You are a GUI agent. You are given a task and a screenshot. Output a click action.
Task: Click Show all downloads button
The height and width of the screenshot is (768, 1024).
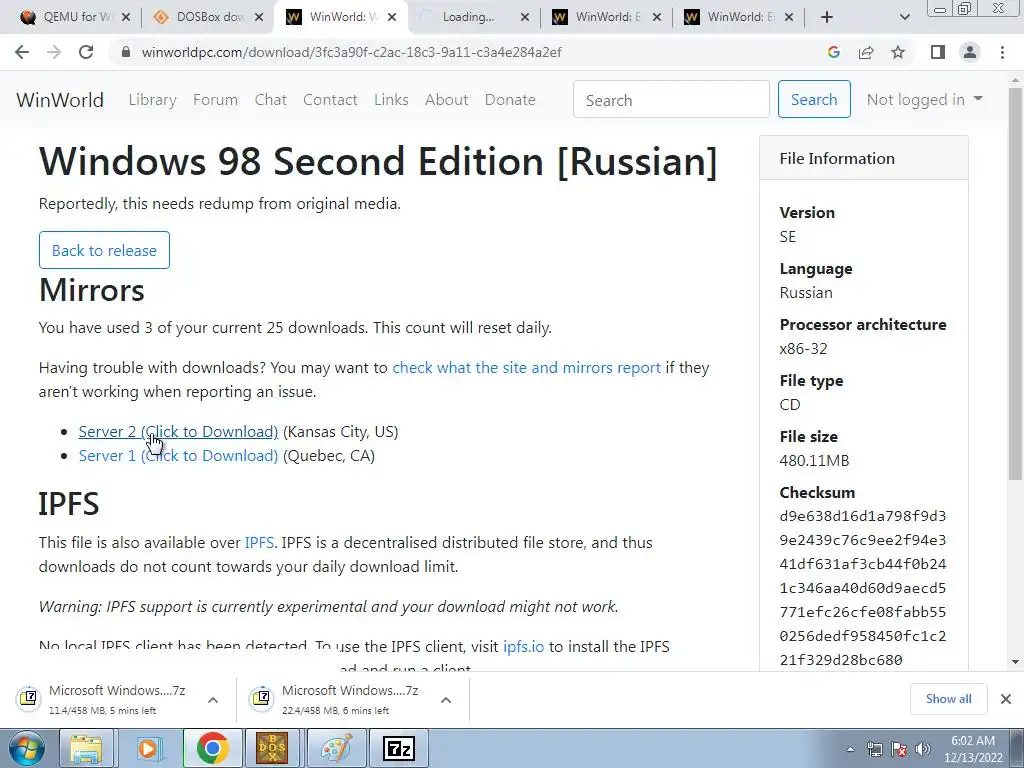(x=948, y=699)
